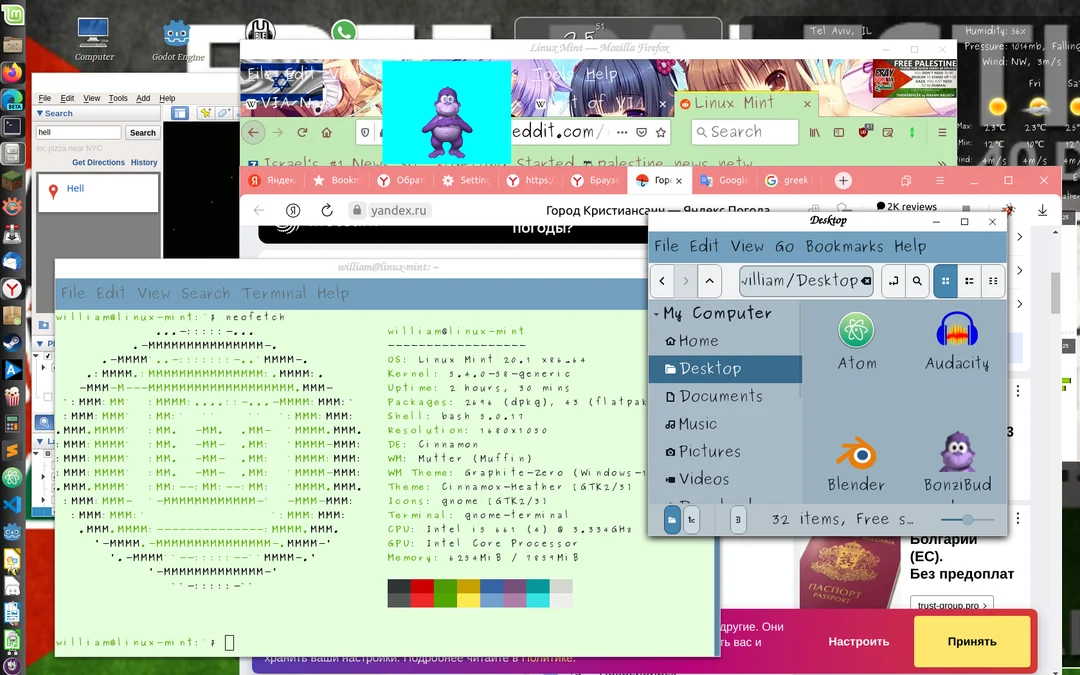Click the Search field in the Linux Mint window
The width and height of the screenshot is (1080, 675).
(744, 131)
